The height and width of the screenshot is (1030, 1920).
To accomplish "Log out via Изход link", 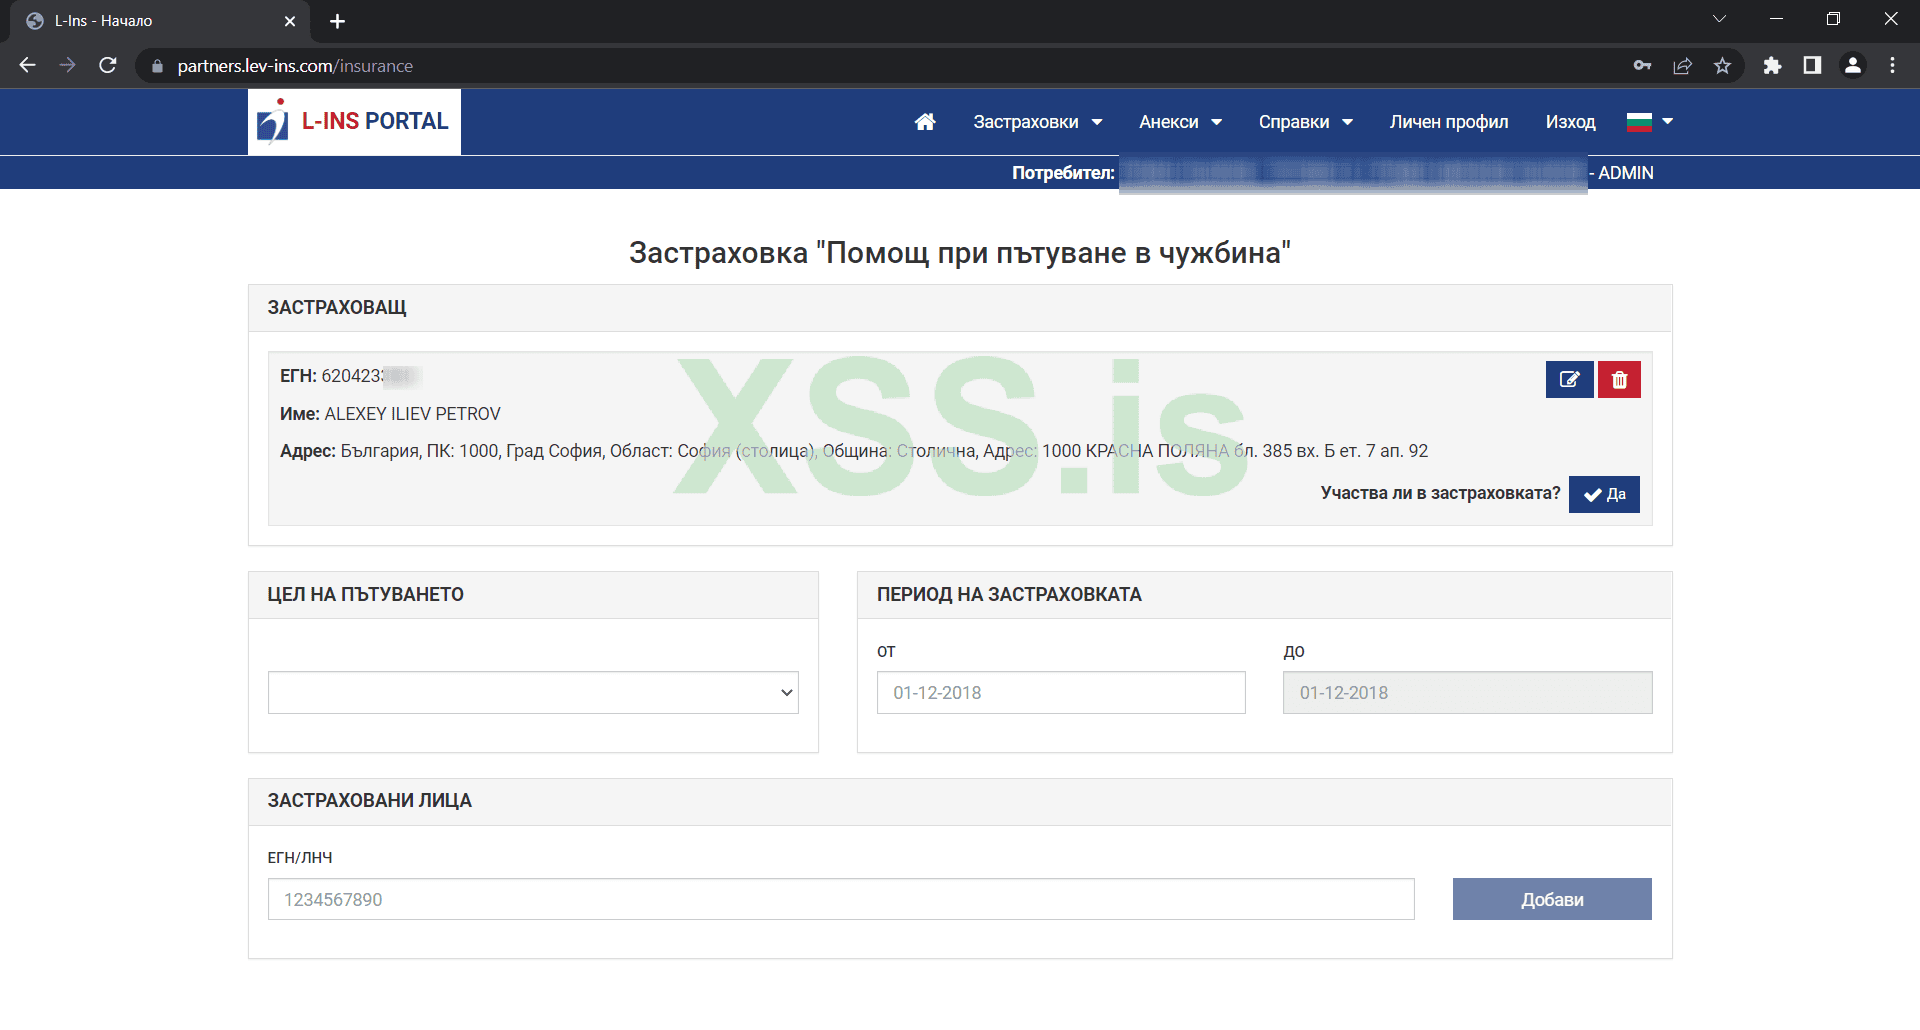I will pos(1570,122).
